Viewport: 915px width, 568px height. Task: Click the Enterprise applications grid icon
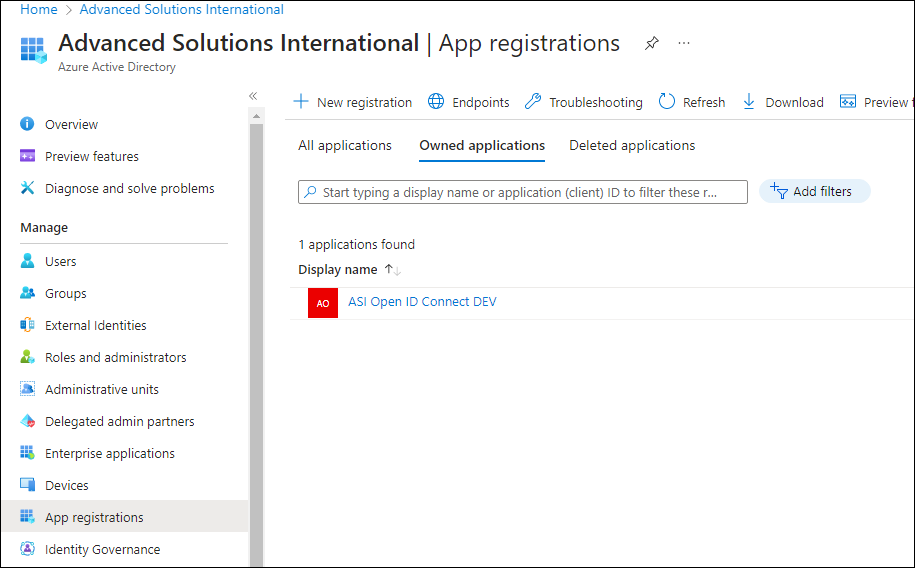click(x=27, y=452)
